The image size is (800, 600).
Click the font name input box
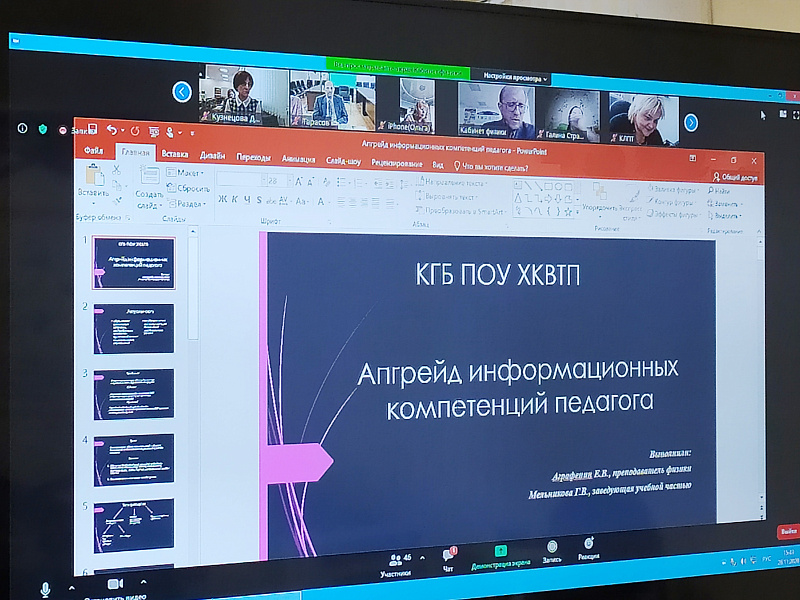pyautogui.click(x=240, y=180)
